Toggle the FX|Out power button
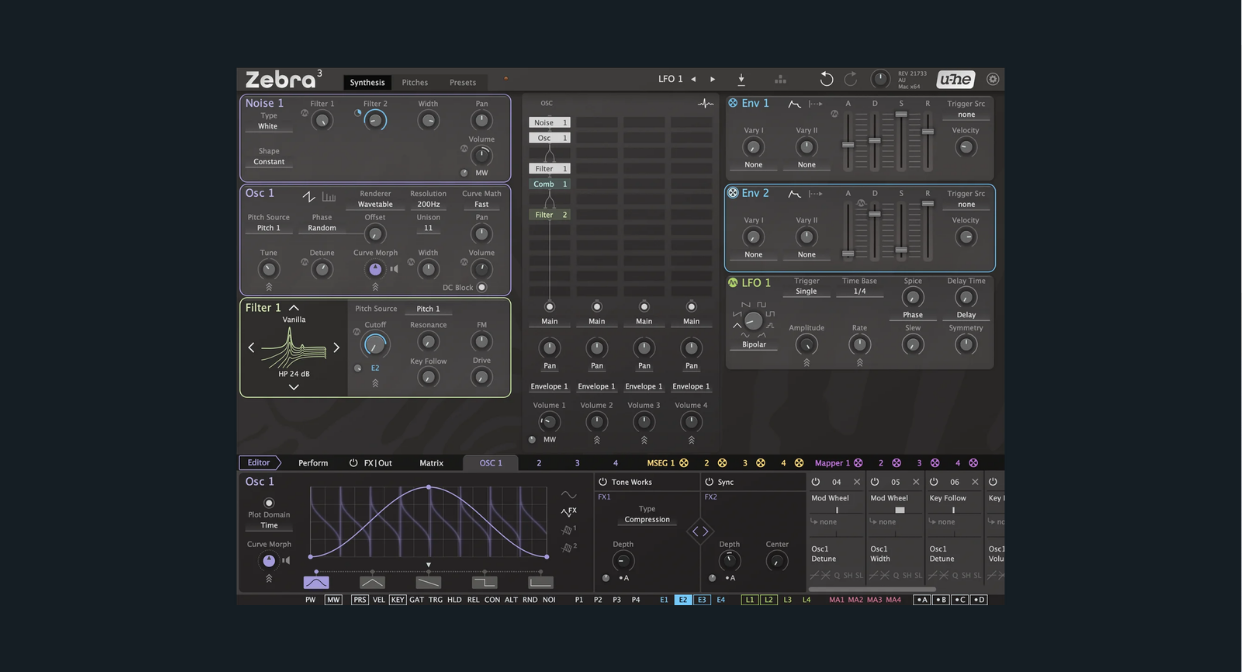This screenshot has height=672, width=1242. coord(353,461)
